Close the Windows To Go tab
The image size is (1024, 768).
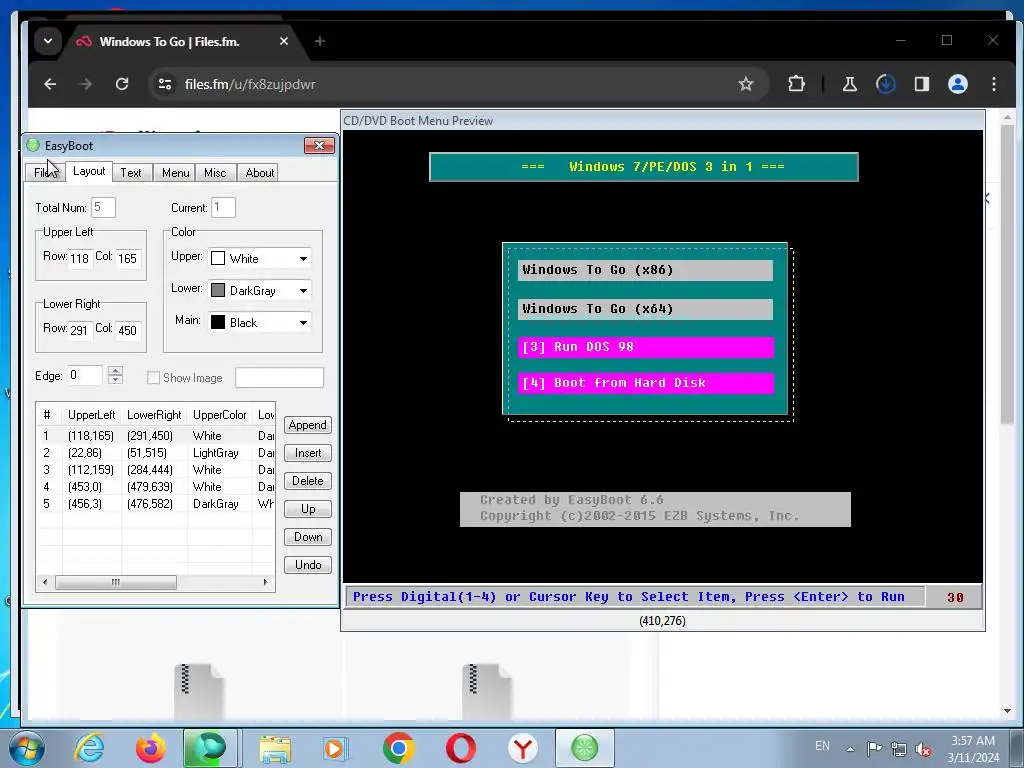tap(283, 41)
